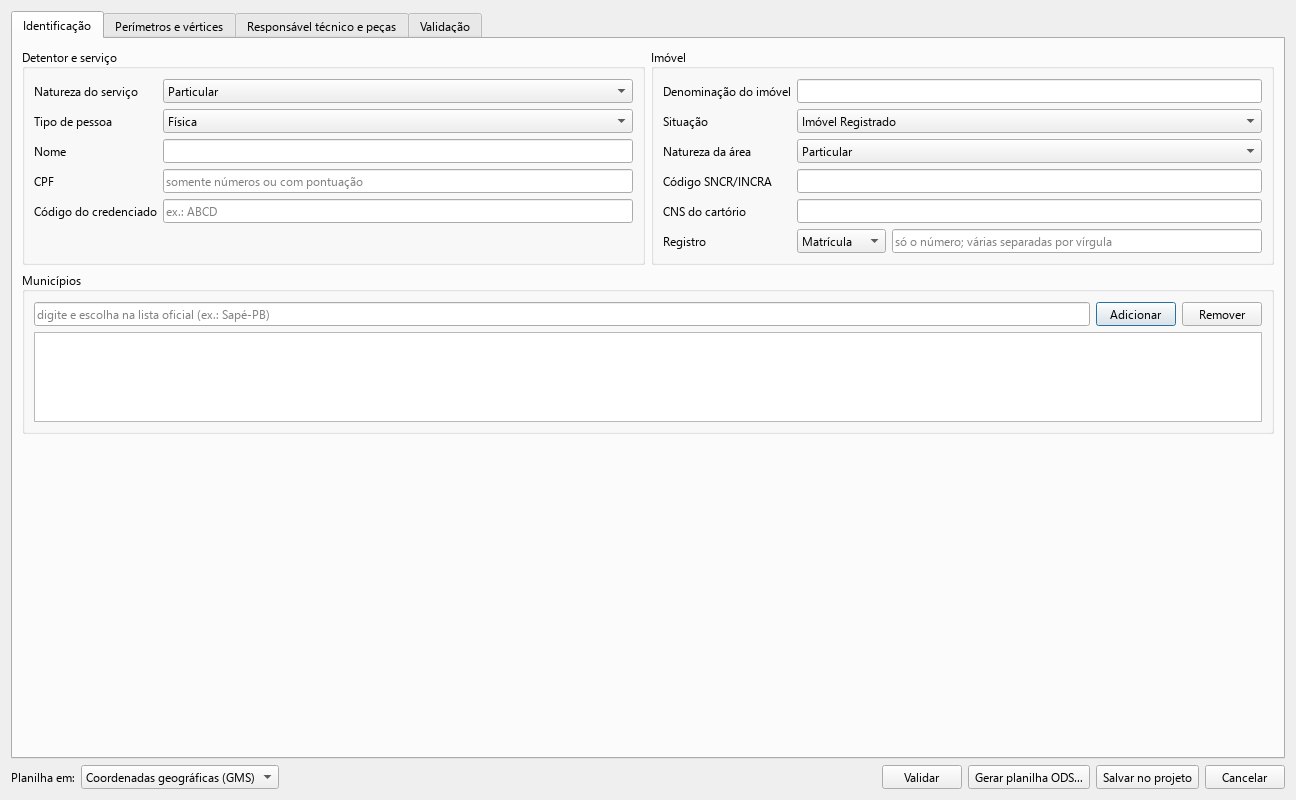This screenshot has width=1296, height=800.
Task: Click the Adicionar button
Action: (x=1136, y=314)
